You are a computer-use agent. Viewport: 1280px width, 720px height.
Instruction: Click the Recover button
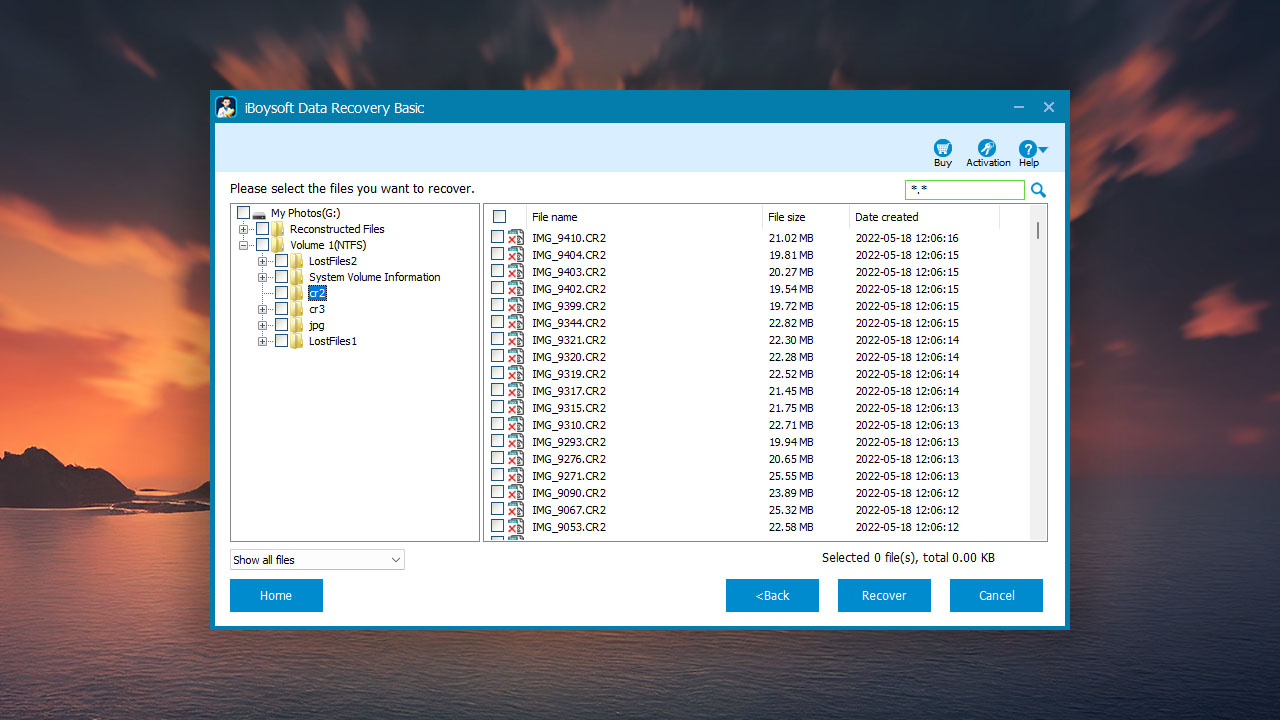[884, 595]
